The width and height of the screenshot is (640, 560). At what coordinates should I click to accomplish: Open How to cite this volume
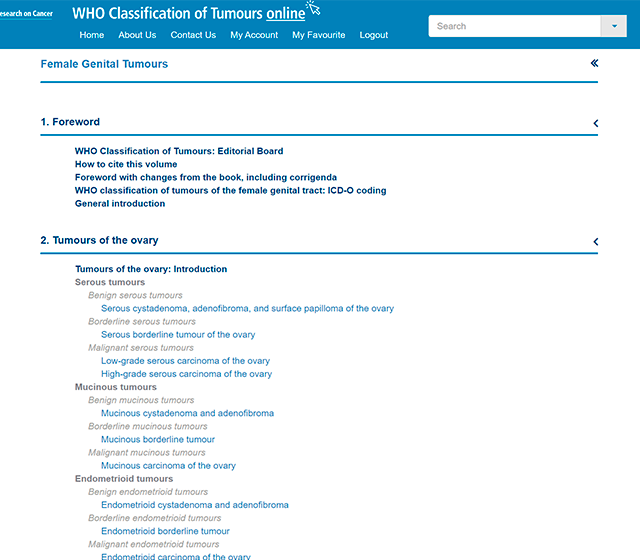(126, 164)
